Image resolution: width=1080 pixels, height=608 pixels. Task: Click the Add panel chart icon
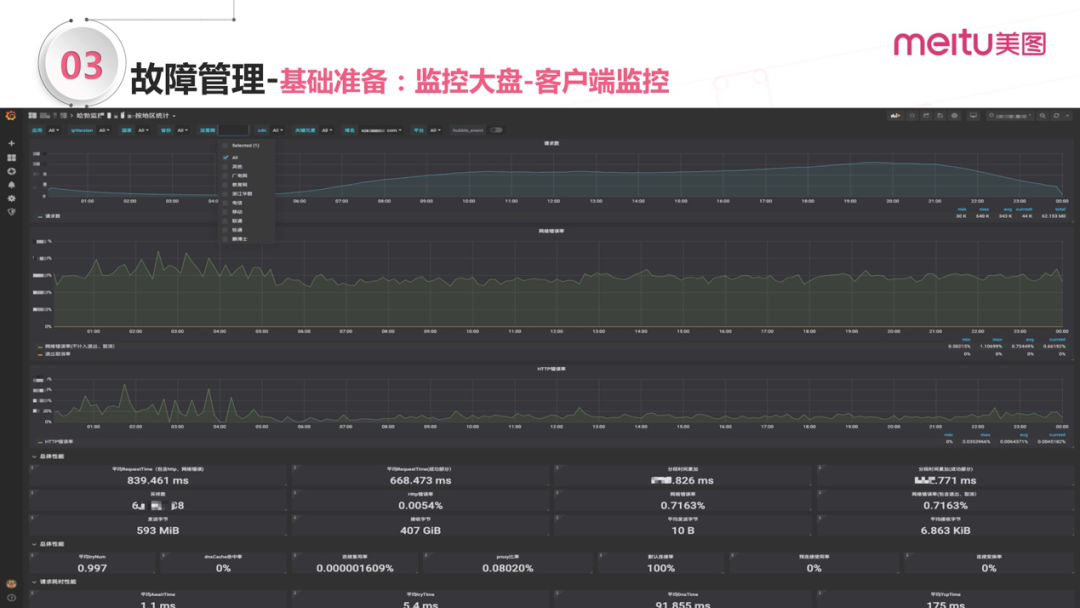[x=895, y=116]
